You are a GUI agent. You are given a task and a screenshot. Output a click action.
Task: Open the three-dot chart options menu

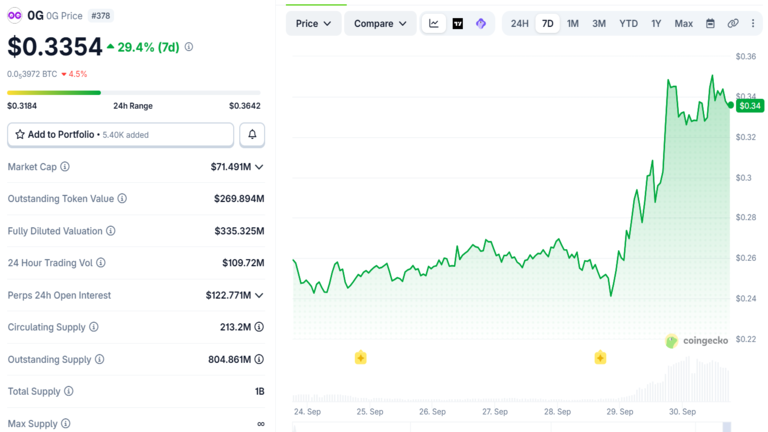pyautogui.click(x=753, y=24)
